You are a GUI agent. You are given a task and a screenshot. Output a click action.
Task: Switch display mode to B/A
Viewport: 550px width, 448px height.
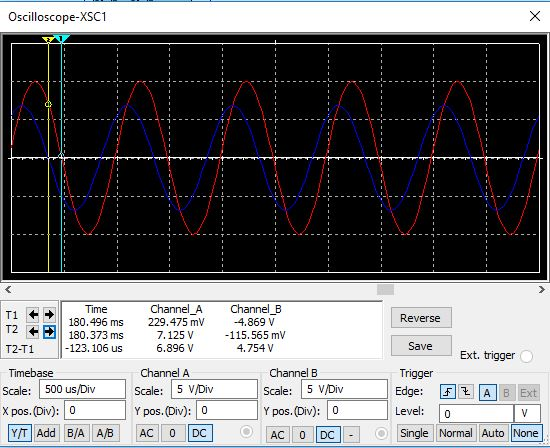[76, 433]
